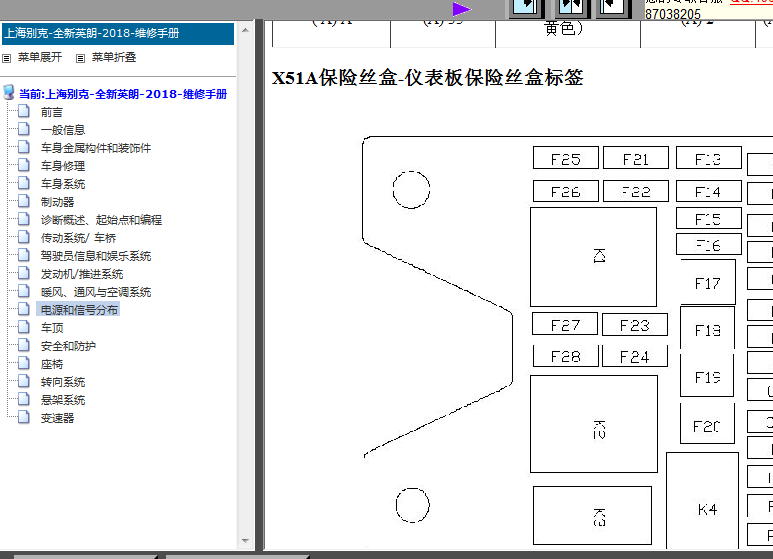Expand all menus with 菜单展开

pyautogui.click(x=40, y=57)
